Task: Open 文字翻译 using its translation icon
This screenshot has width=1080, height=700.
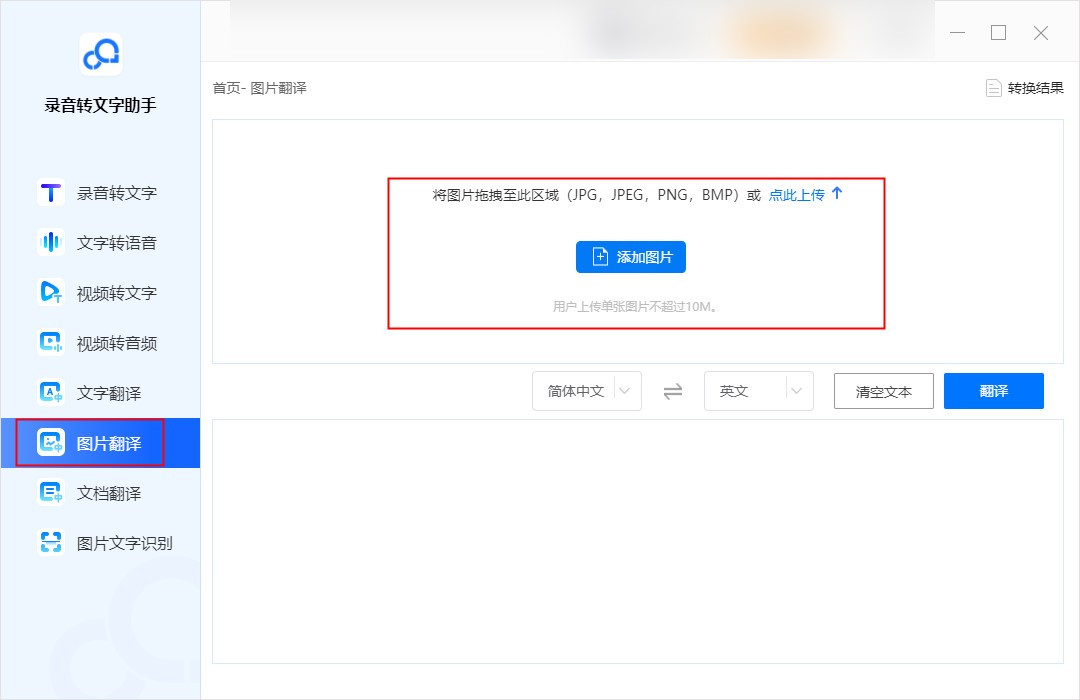Action: coord(50,392)
